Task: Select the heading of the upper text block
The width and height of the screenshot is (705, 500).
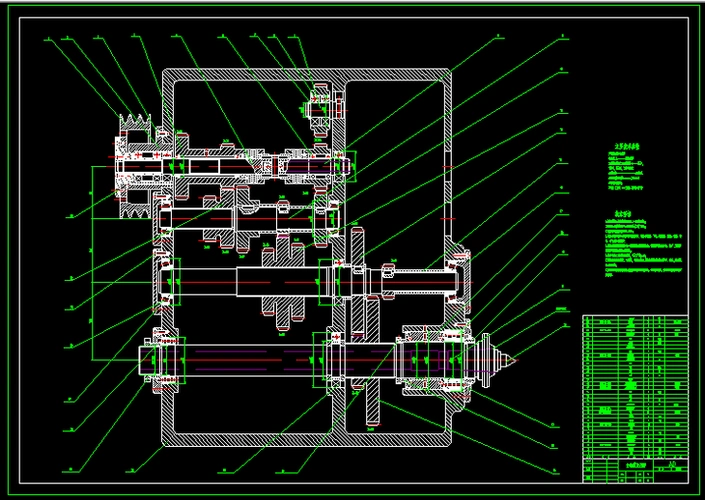Action: [x=621, y=143]
